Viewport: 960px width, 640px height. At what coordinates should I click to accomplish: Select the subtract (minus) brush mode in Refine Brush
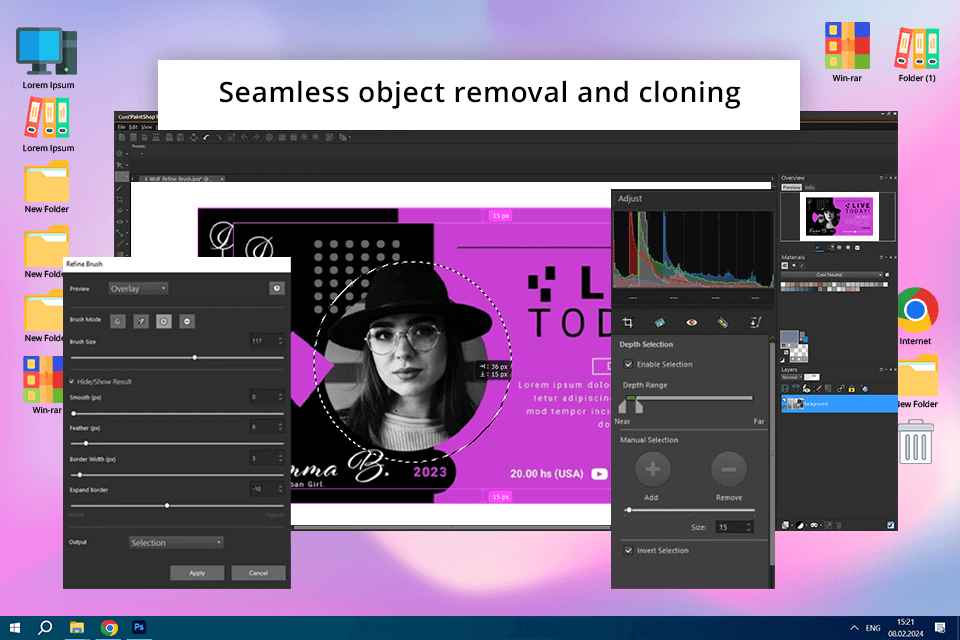point(187,321)
